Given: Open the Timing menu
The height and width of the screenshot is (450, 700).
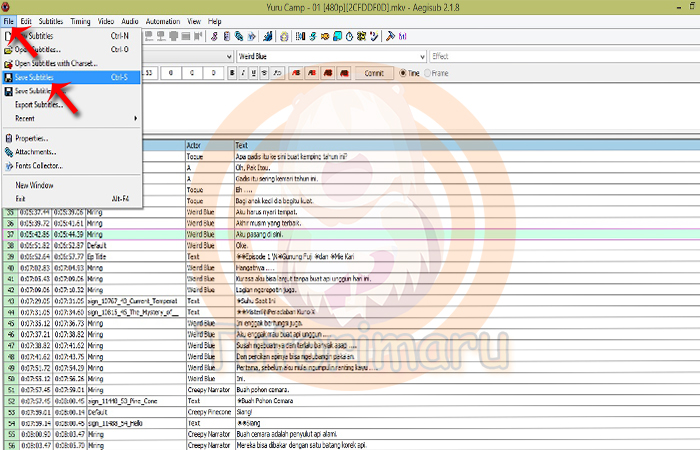Looking at the screenshot, I should point(80,21).
